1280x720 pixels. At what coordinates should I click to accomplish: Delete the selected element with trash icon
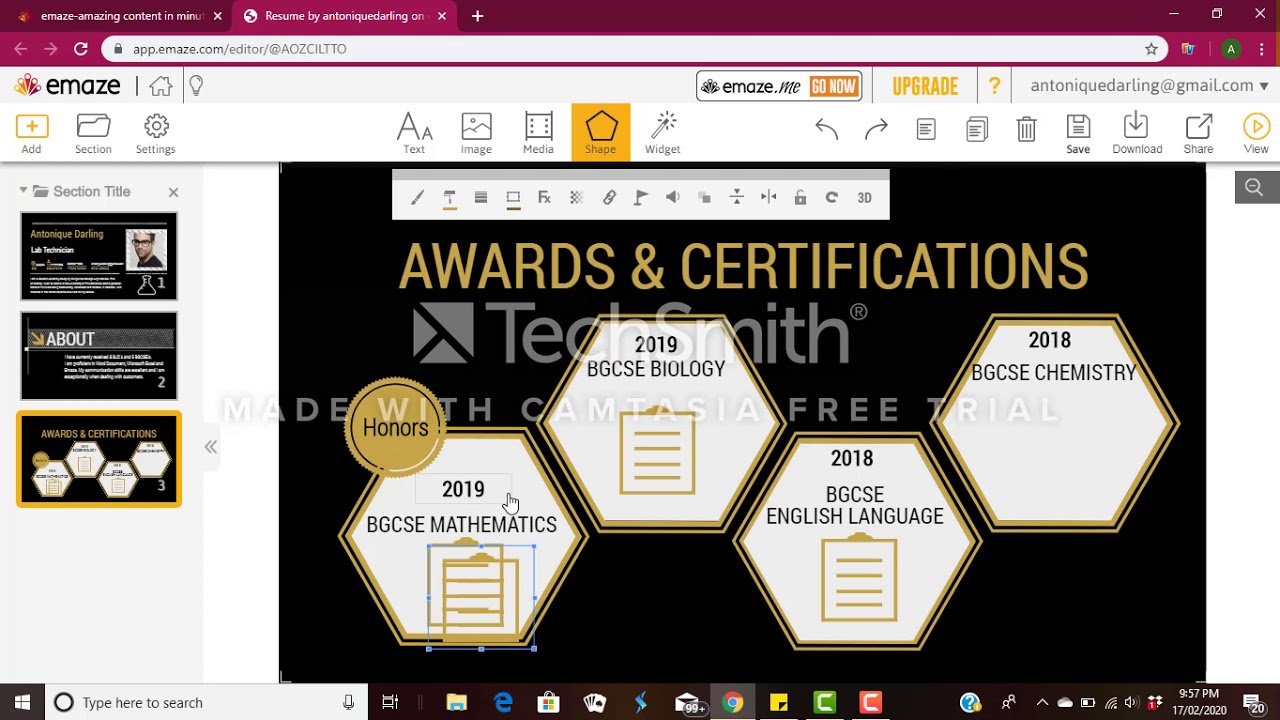tap(1026, 129)
